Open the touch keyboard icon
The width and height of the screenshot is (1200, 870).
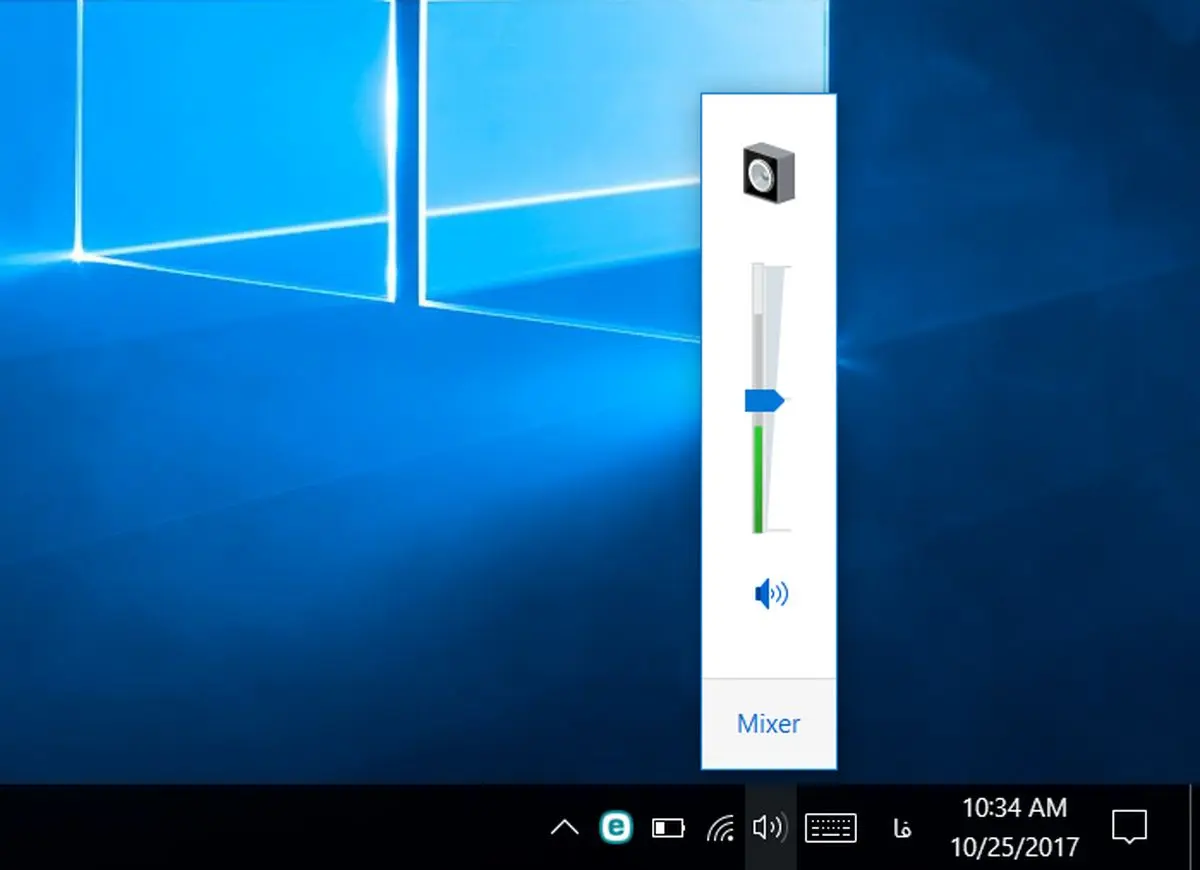click(831, 828)
